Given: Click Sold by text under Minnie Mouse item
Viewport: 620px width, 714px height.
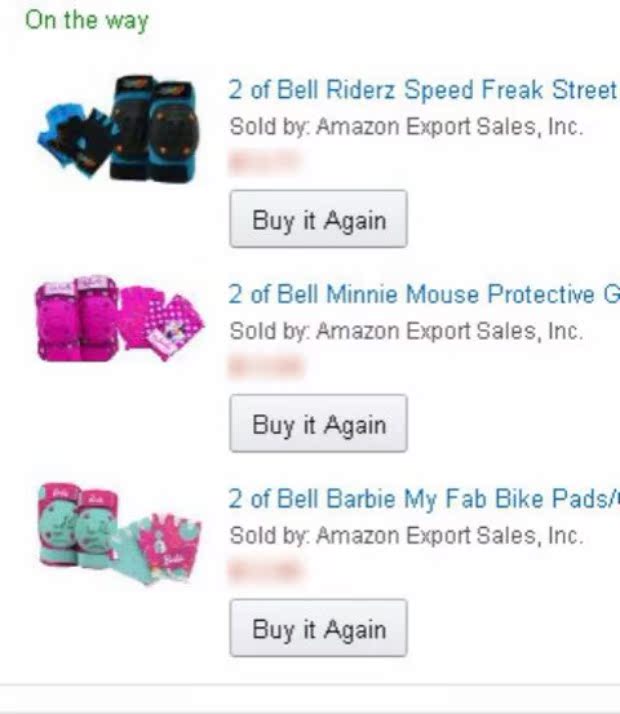Looking at the screenshot, I should click(x=406, y=331).
